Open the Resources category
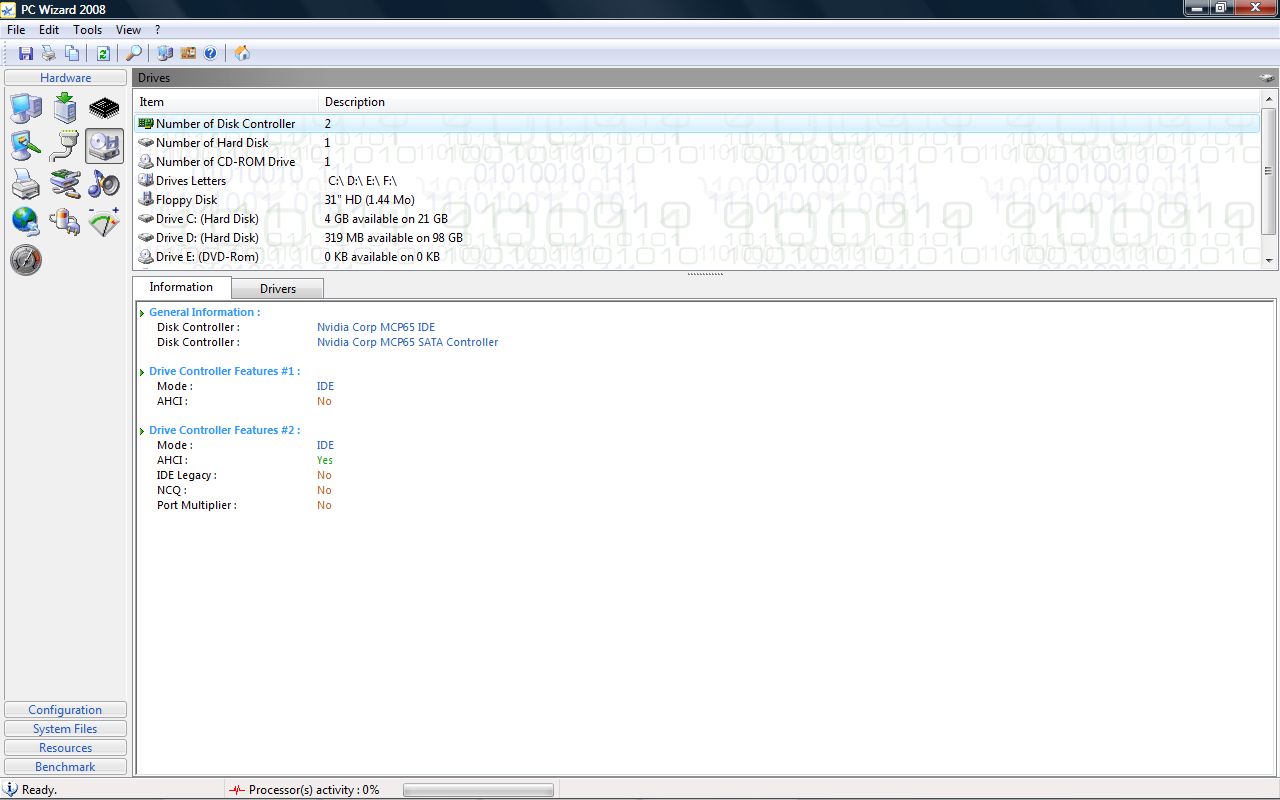This screenshot has height=800, width=1280. 66,748
